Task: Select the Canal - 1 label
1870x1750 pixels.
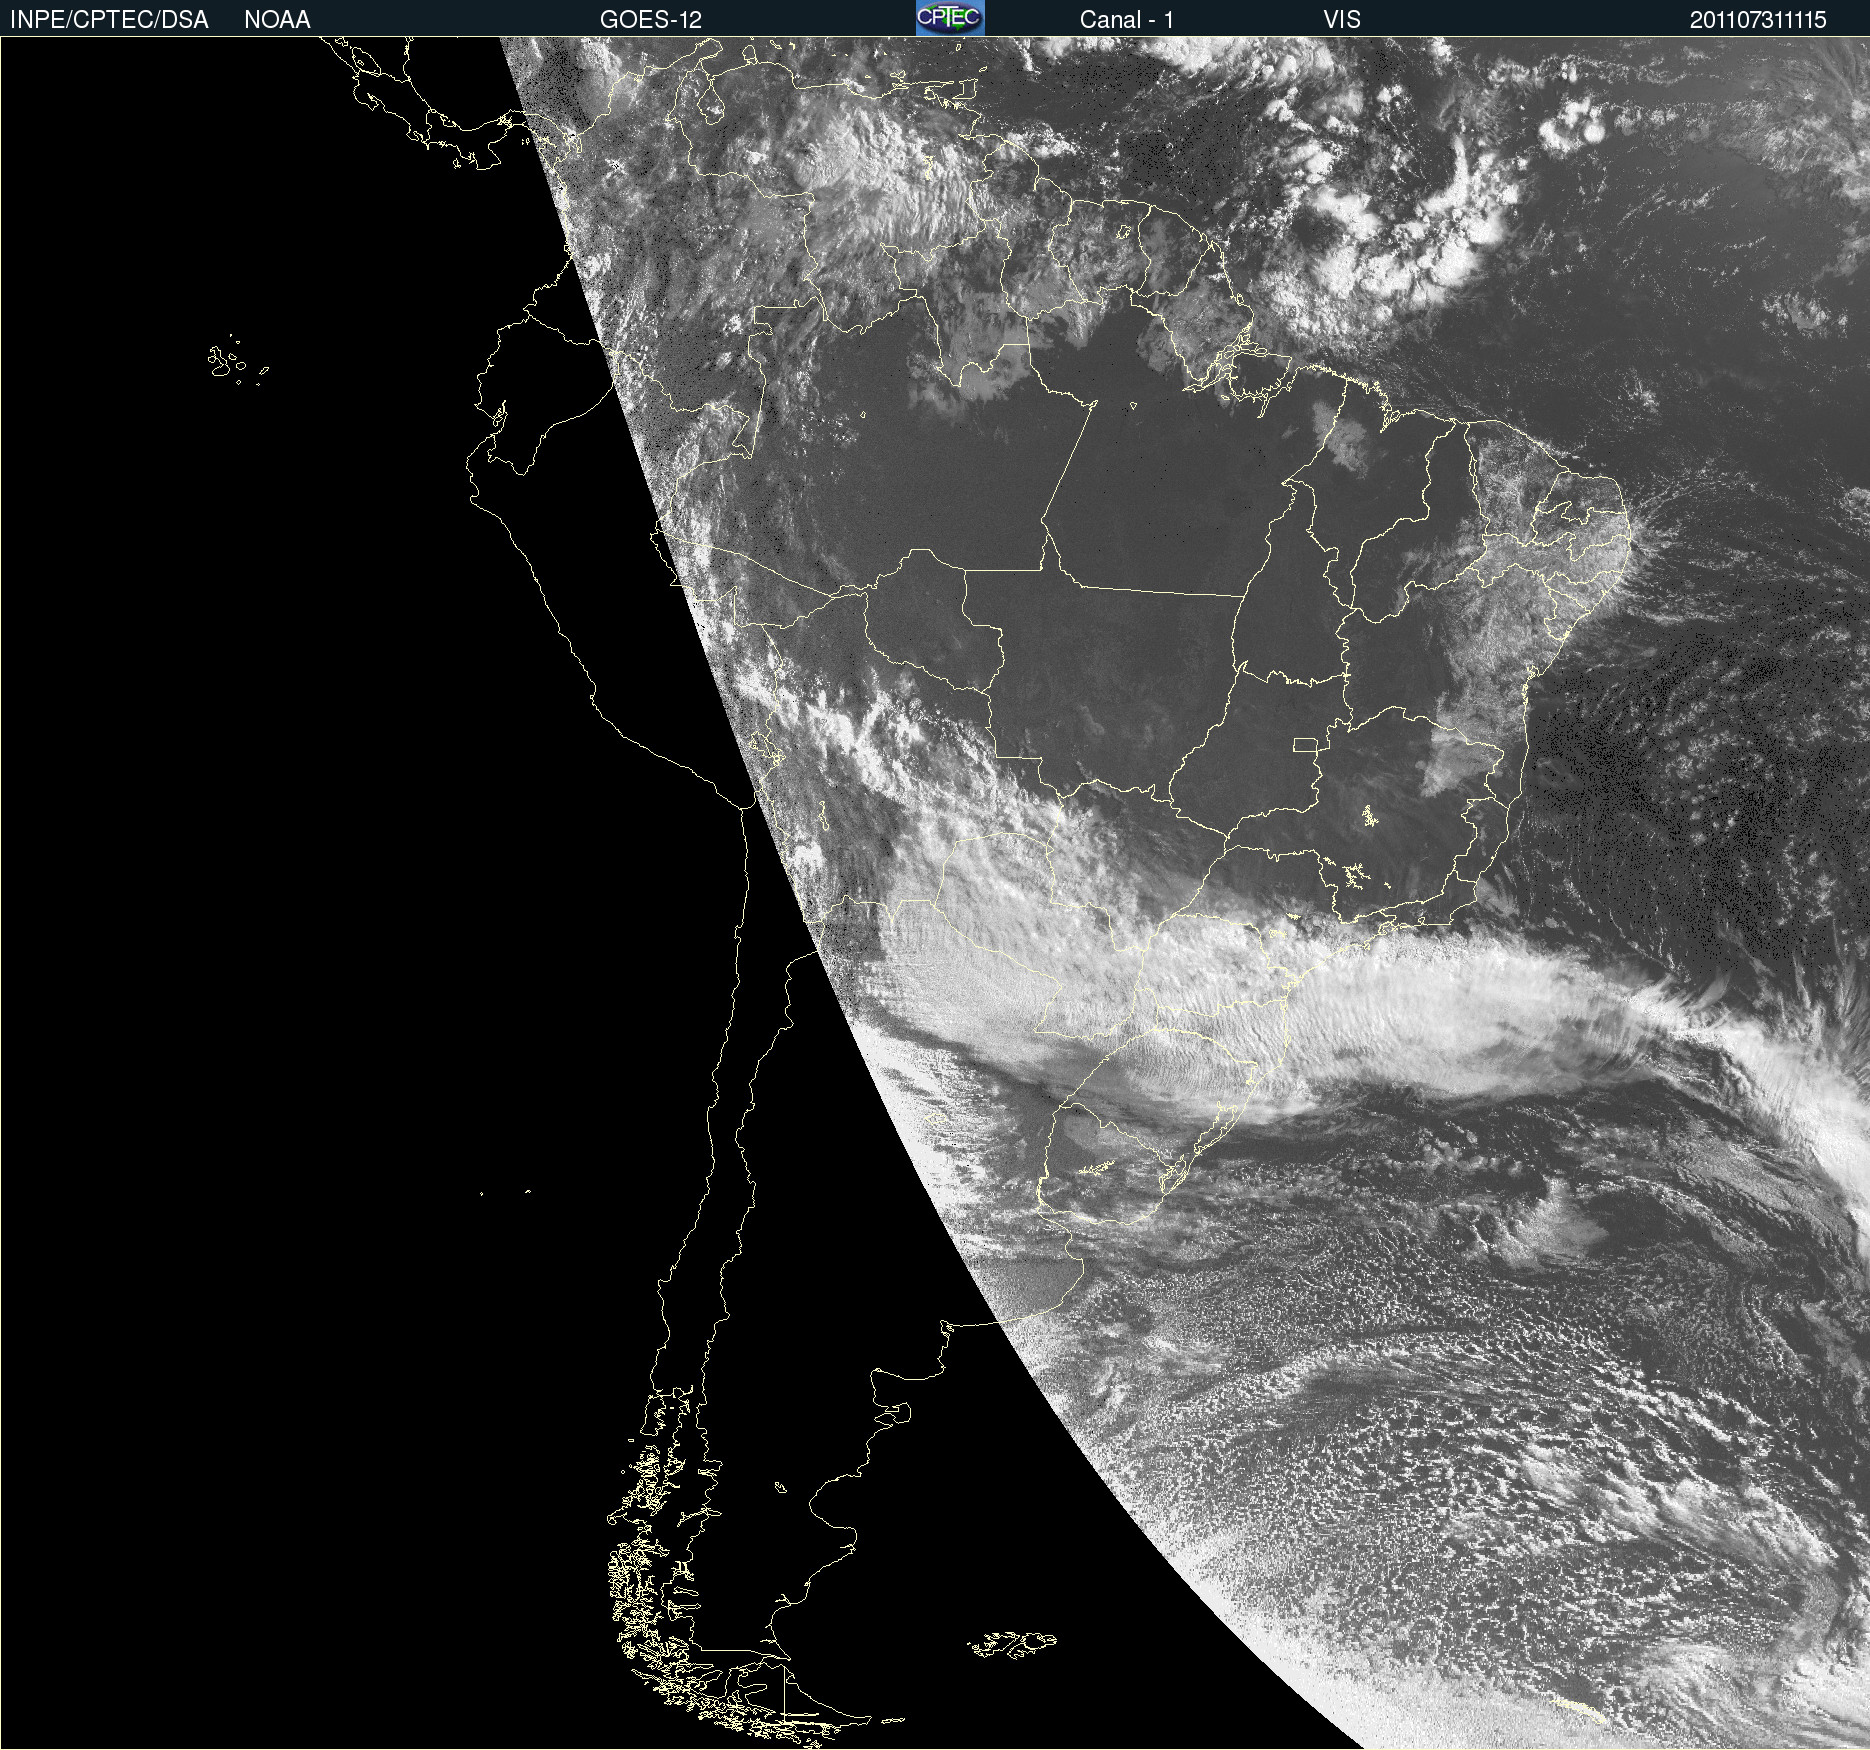Action: coord(1127,20)
